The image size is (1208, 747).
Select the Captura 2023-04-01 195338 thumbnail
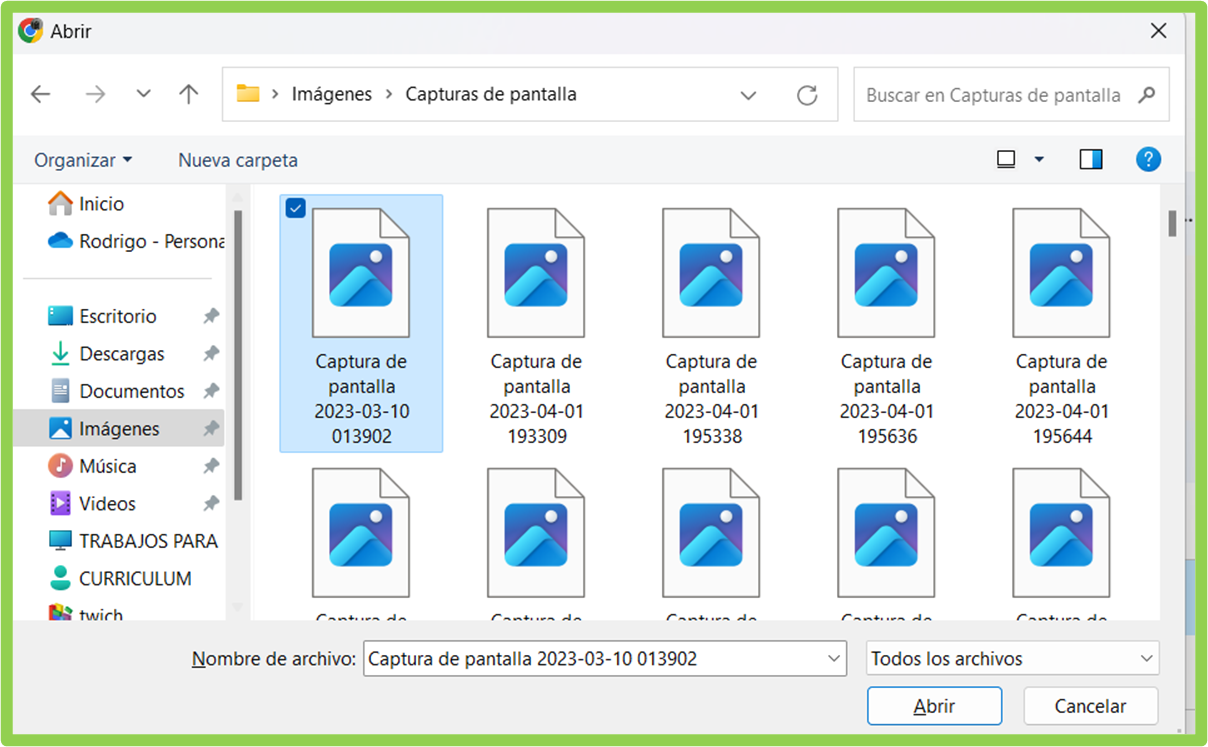[x=711, y=270]
